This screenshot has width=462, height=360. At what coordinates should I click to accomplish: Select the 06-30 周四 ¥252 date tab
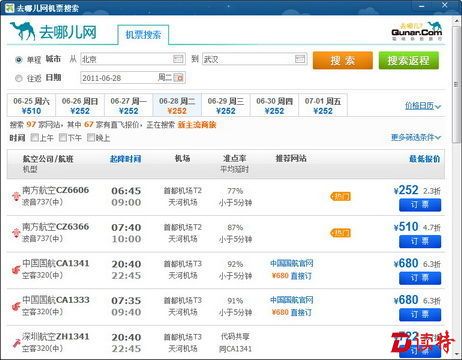click(x=274, y=105)
